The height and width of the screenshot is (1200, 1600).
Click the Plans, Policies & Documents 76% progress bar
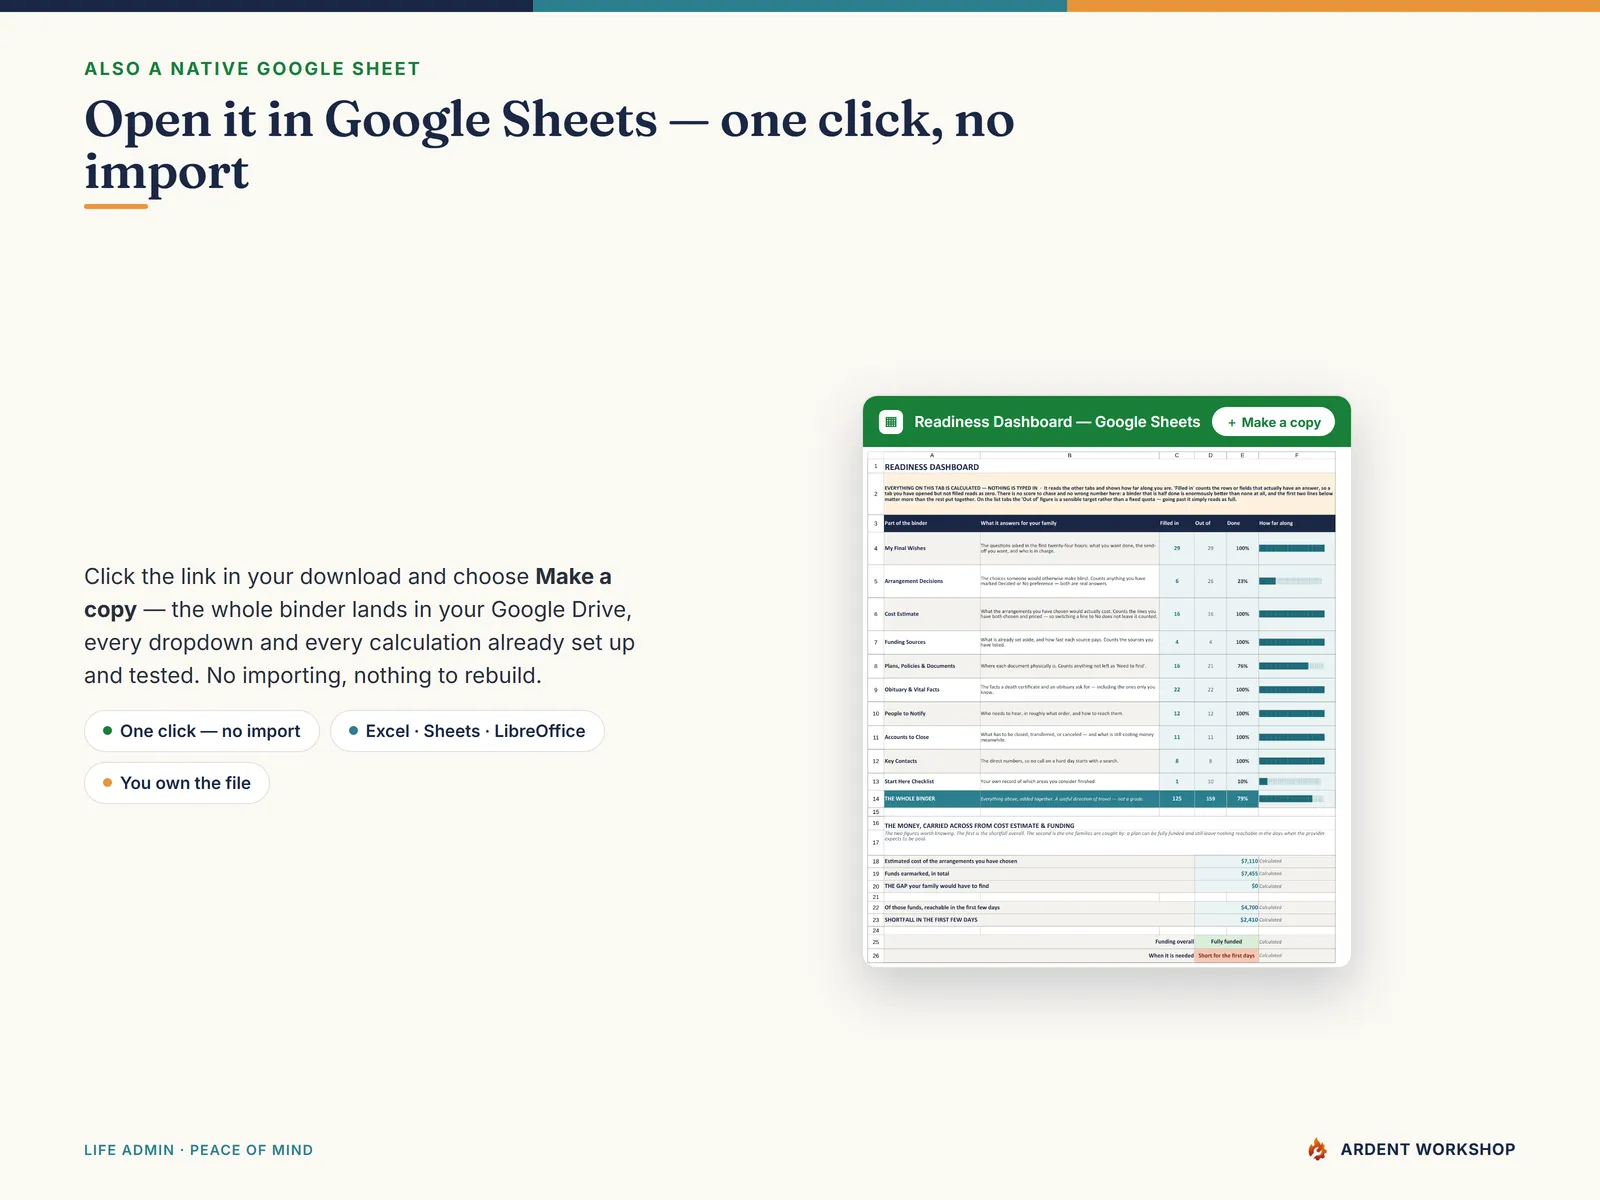tap(1291, 666)
